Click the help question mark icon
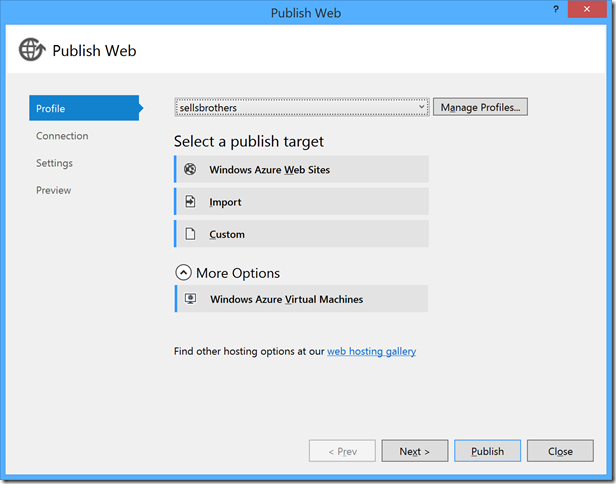 click(x=556, y=9)
